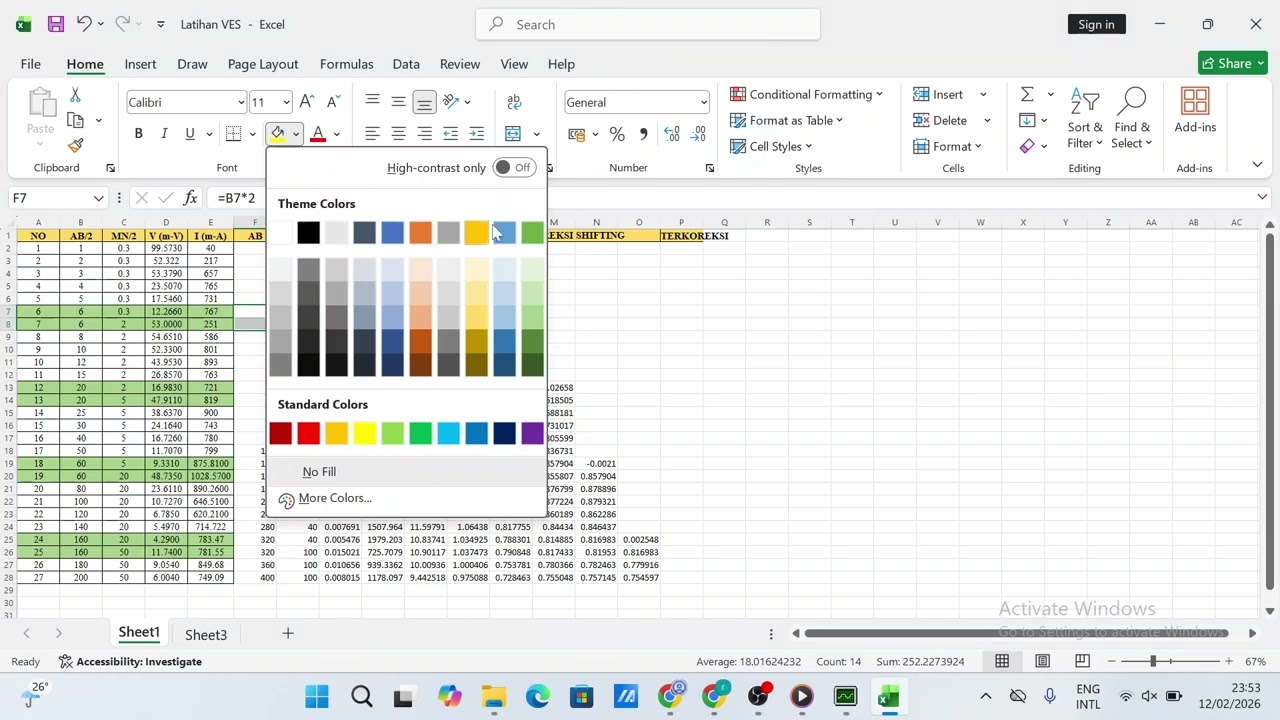Click Decrease Decimal icon
The image size is (1280, 720).
(x=698, y=134)
